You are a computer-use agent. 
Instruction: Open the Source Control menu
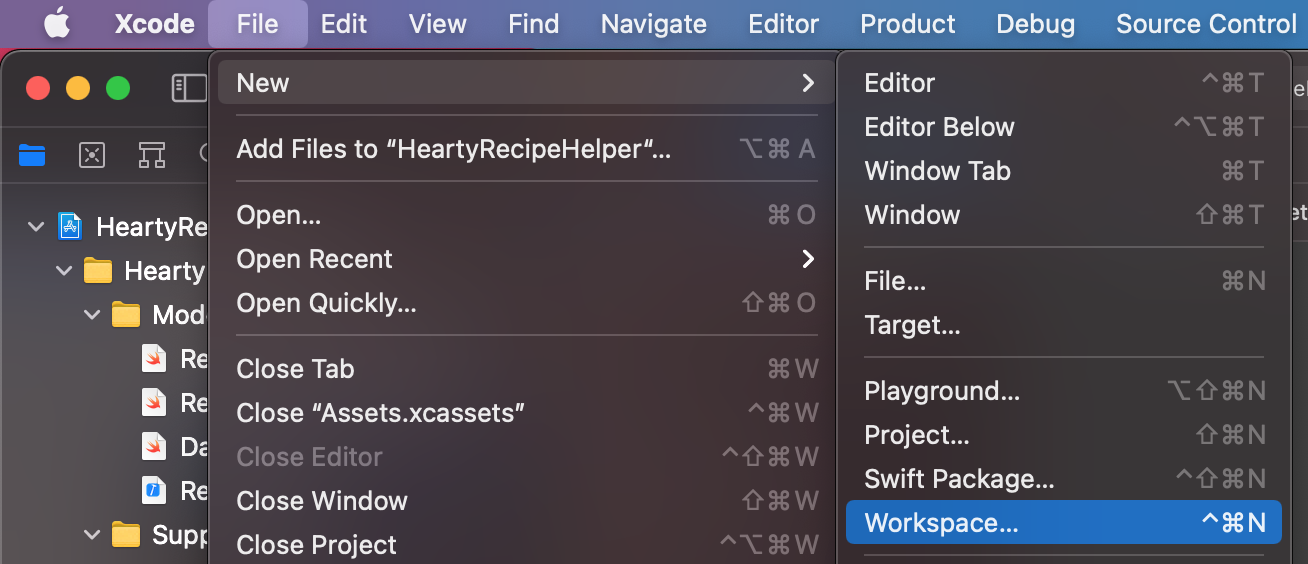pyautogui.click(x=1207, y=23)
